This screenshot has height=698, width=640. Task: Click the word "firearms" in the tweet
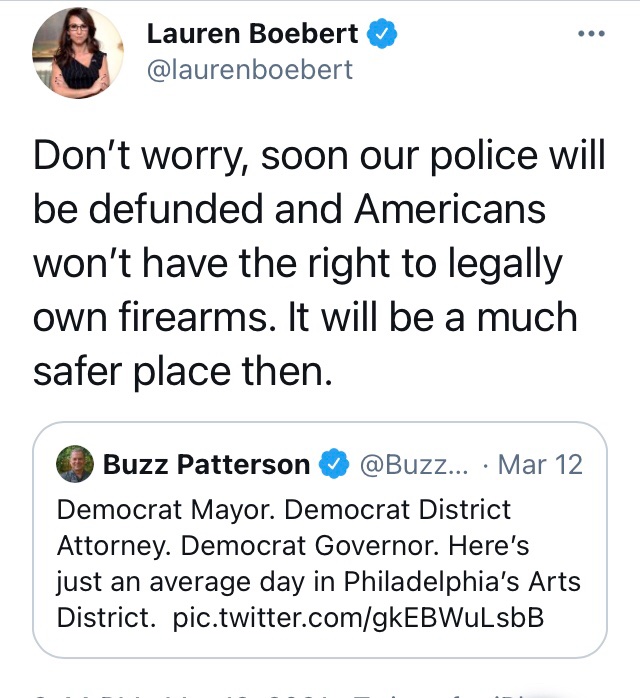pyautogui.click(x=194, y=317)
